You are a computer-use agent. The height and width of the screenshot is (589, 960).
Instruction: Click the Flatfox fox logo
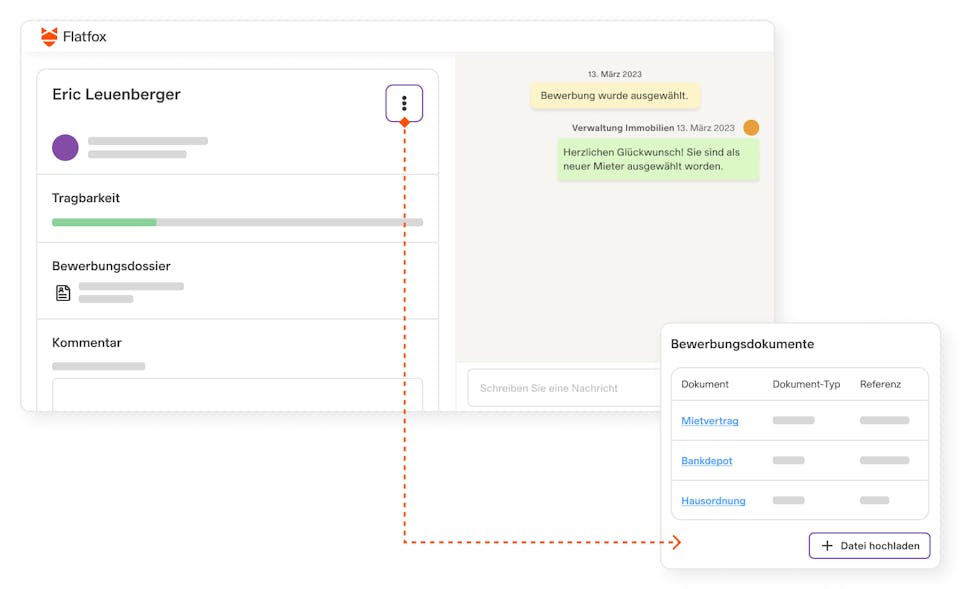click(x=49, y=37)
